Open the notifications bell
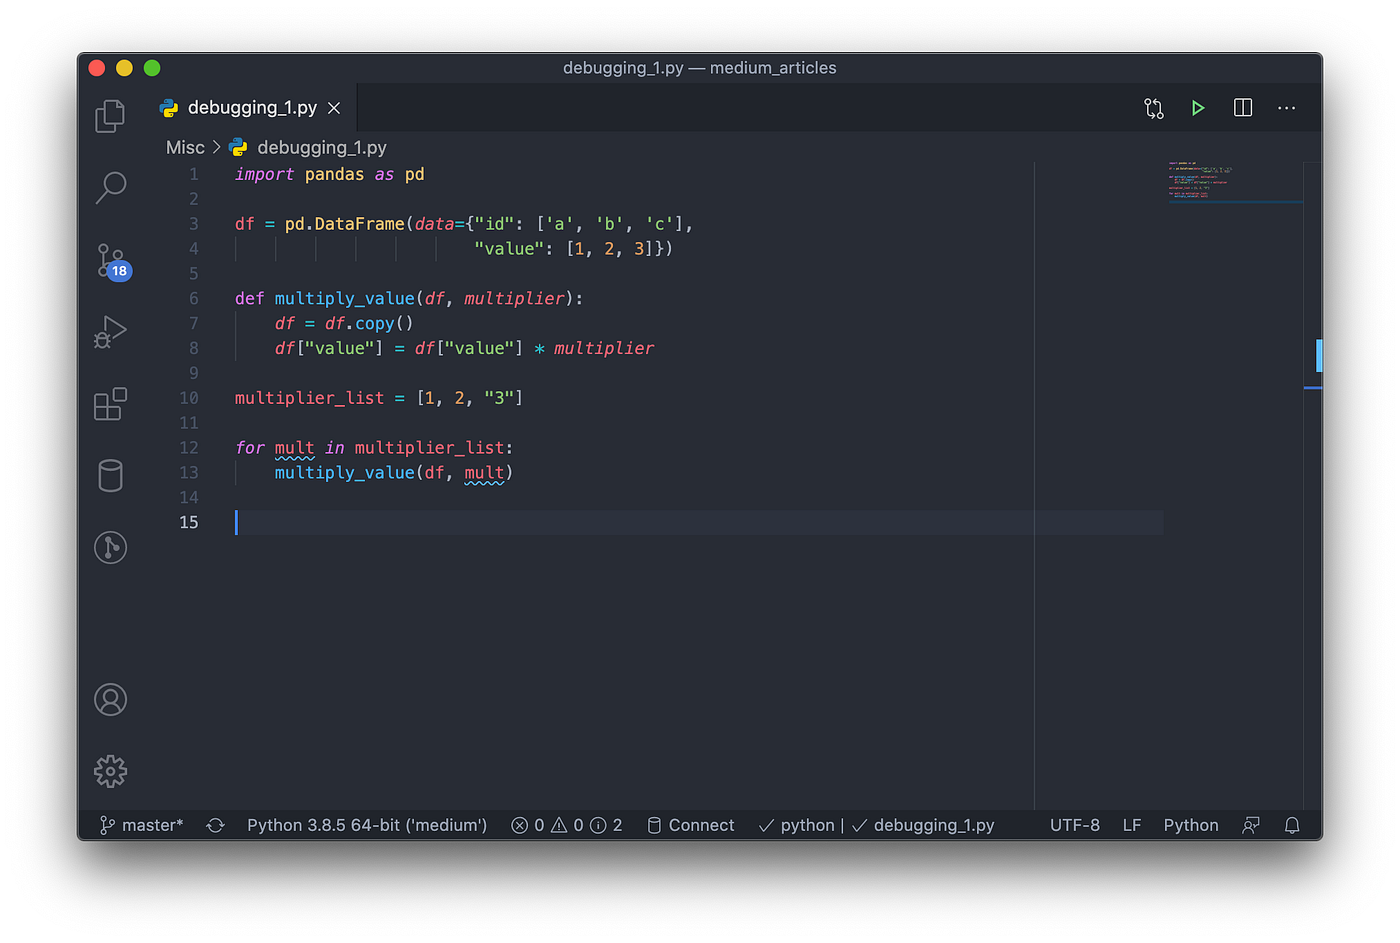Viewport: 1400px width, 943px height. pyautogui.click(x=1291, y=825)
